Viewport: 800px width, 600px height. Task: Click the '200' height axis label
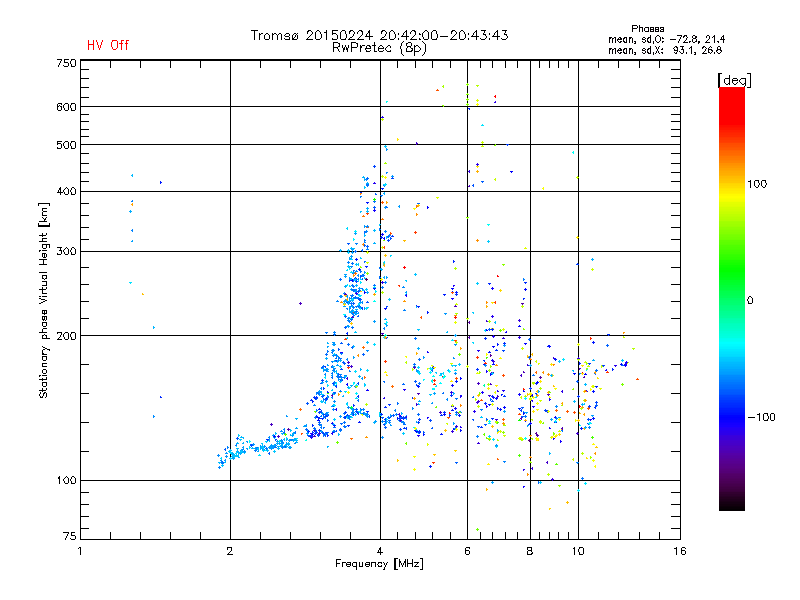pyautogui.click(x=66, y=336)
